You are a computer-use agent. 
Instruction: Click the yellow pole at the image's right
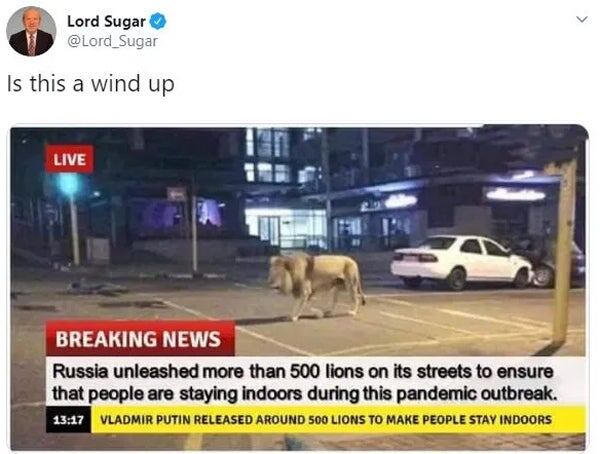(x=562, y=252)
